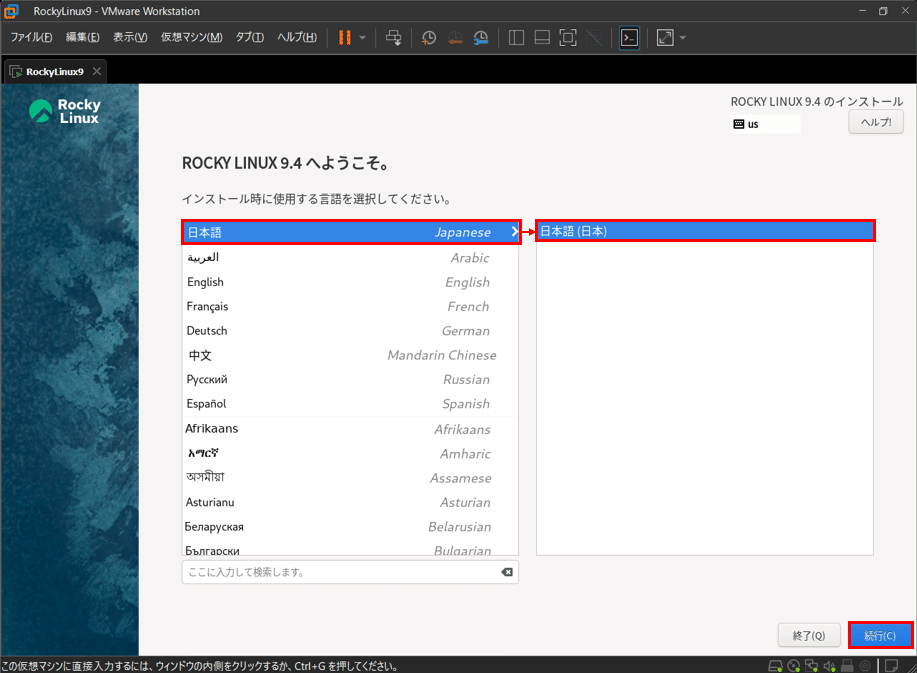The image size is (917, 673).
Task: Select English in the language list
Action: (x=350, y=282)
